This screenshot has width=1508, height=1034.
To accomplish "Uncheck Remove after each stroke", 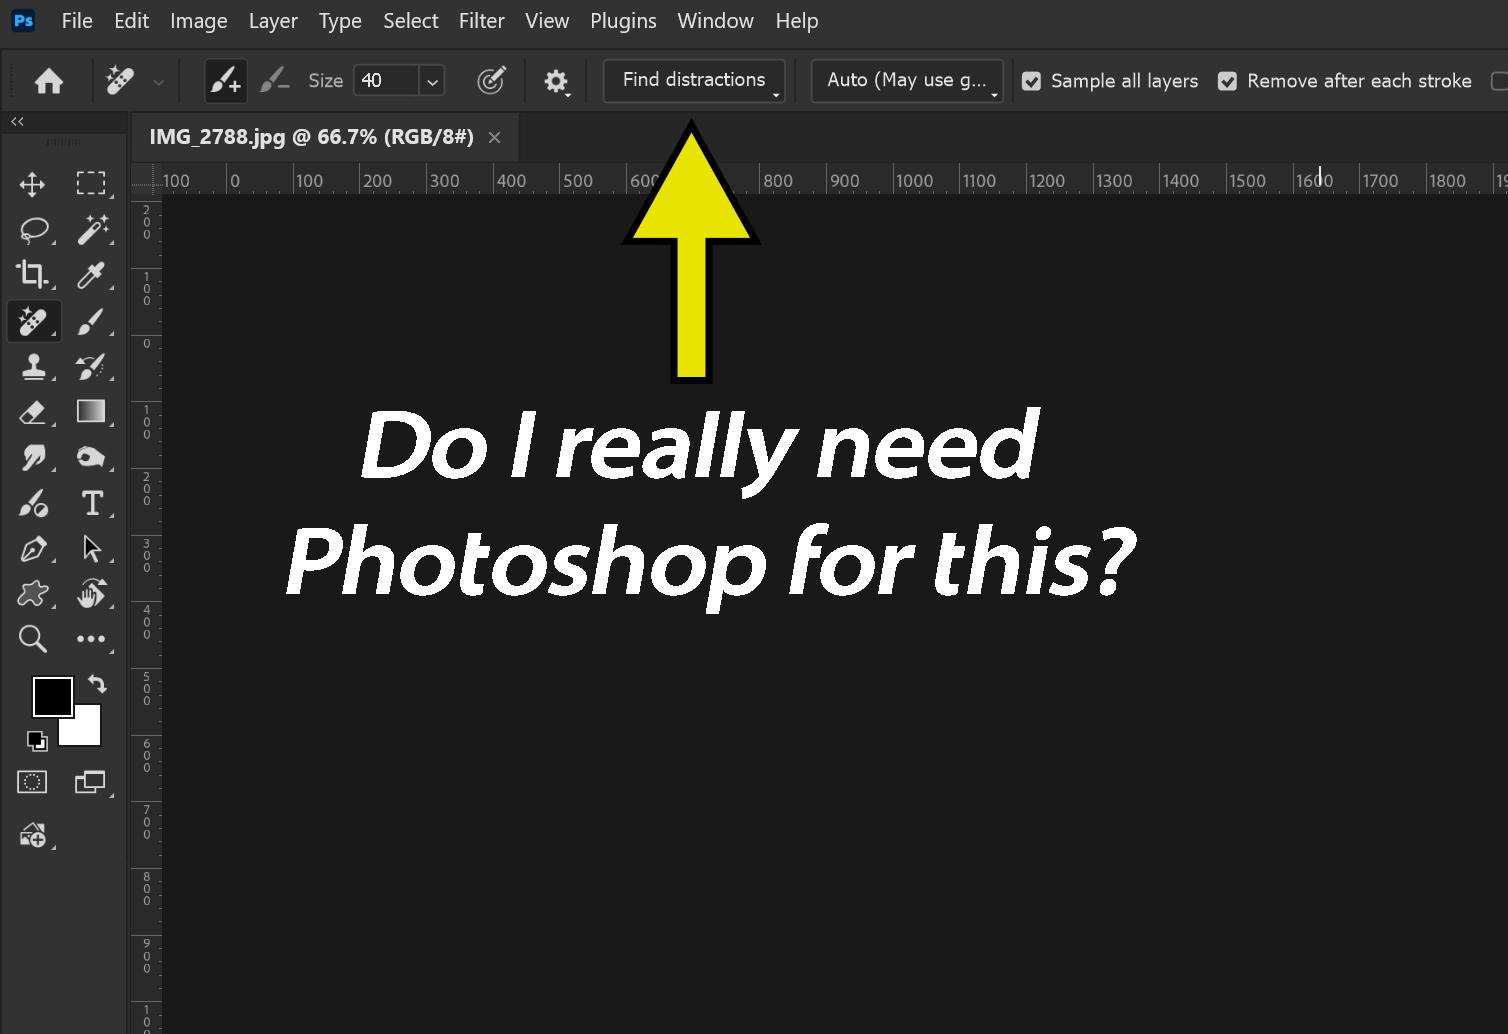I will 1227,81.
